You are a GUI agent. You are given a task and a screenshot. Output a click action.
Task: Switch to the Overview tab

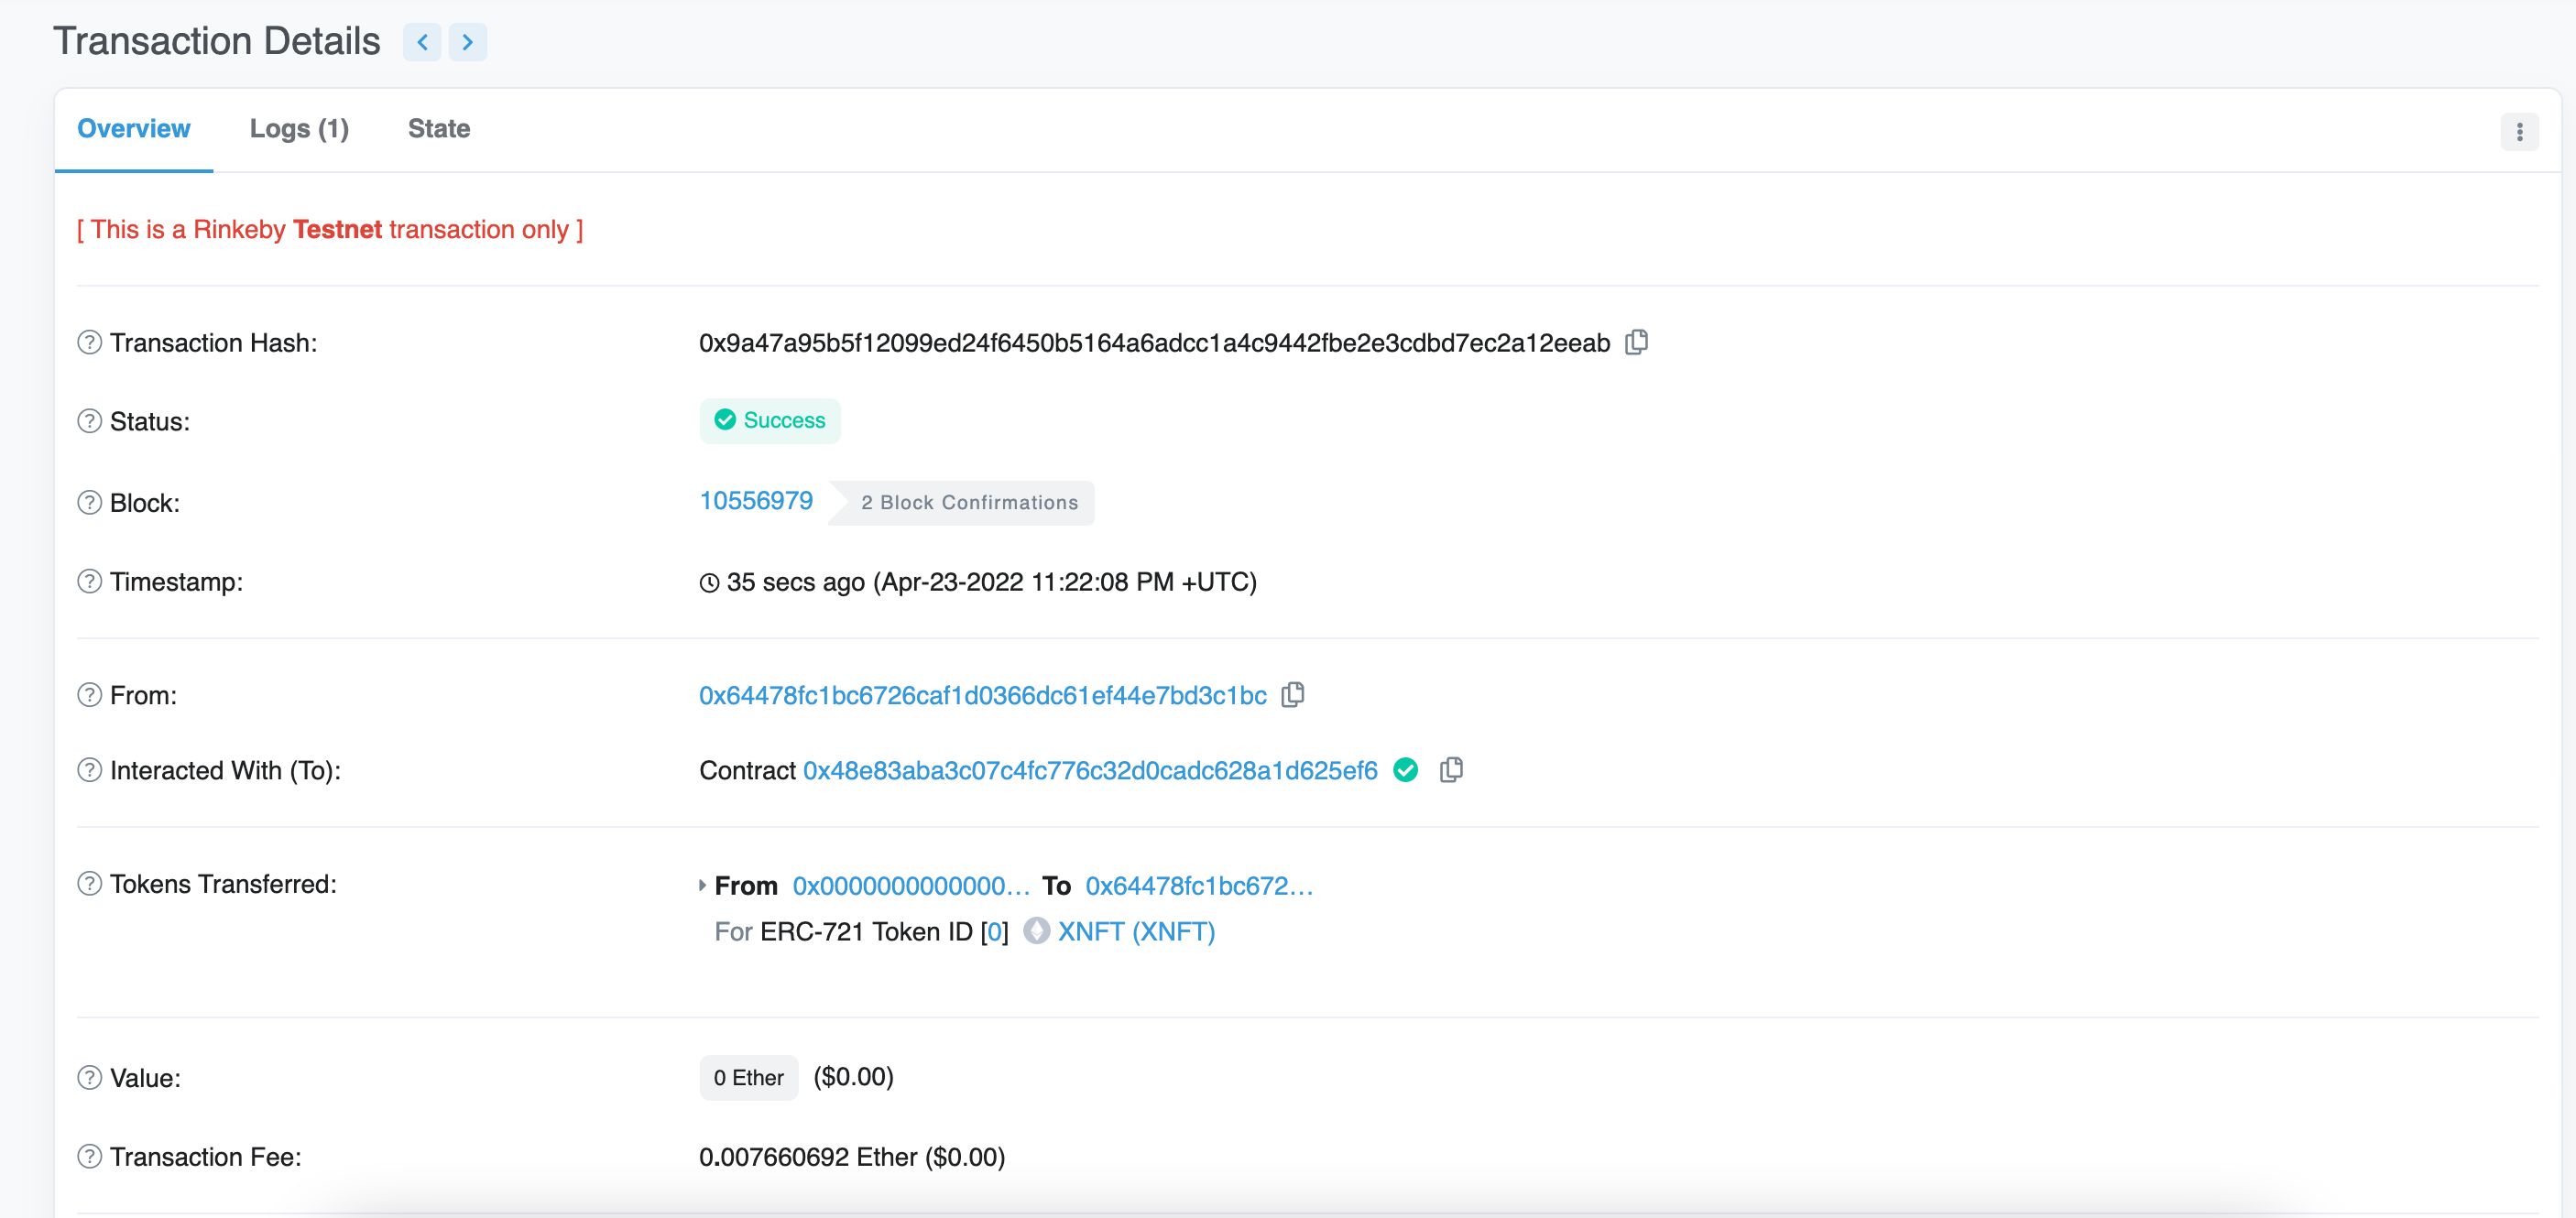point(133,129)
